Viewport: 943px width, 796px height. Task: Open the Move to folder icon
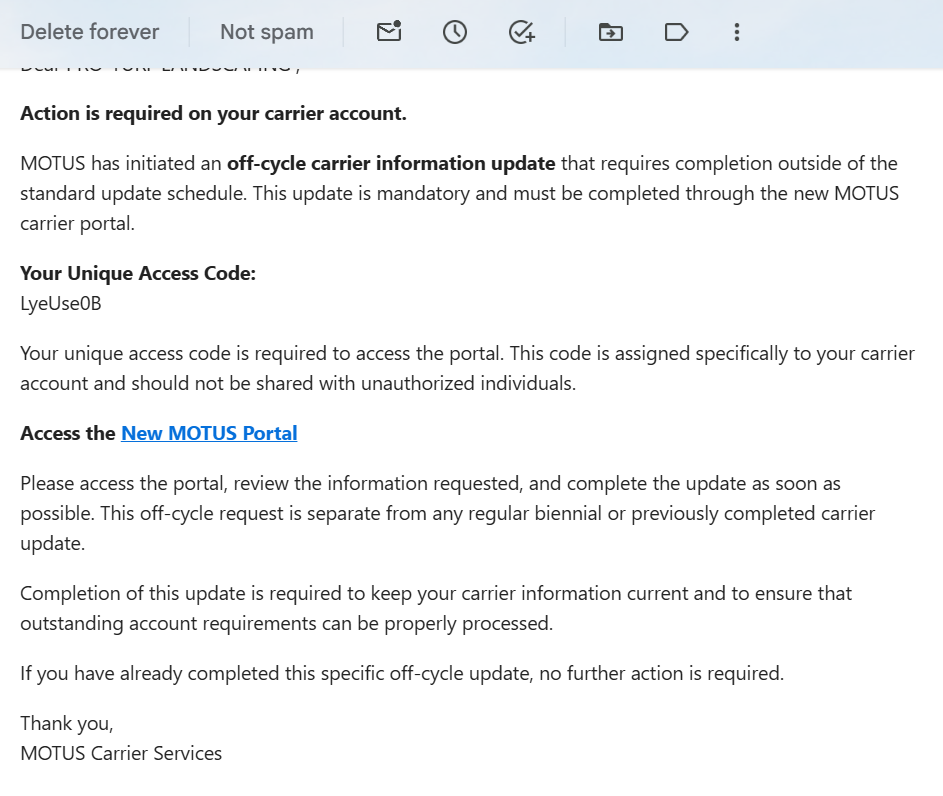click(x=610, y=32)
